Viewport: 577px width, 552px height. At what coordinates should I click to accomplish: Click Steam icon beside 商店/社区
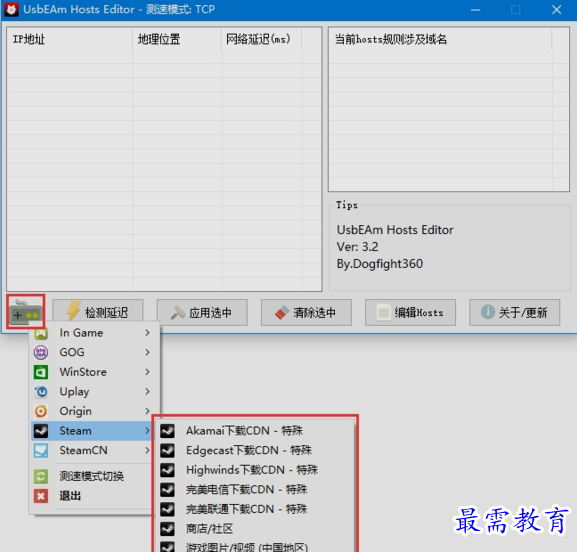tap(167, 529)
